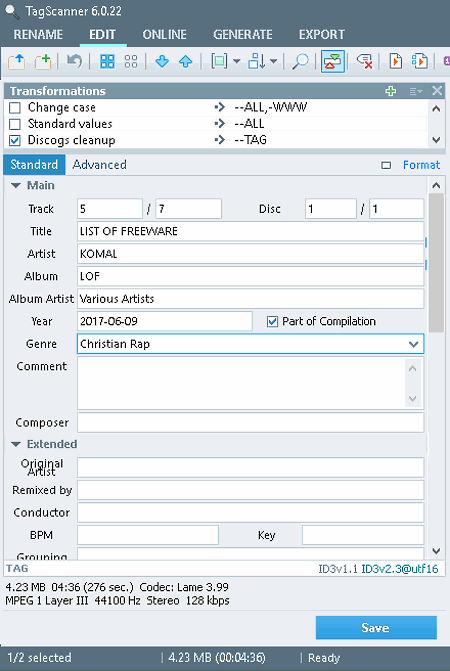The image size is (450, 671).
Task: Click the Disc number field
Action: click(331, 209)
